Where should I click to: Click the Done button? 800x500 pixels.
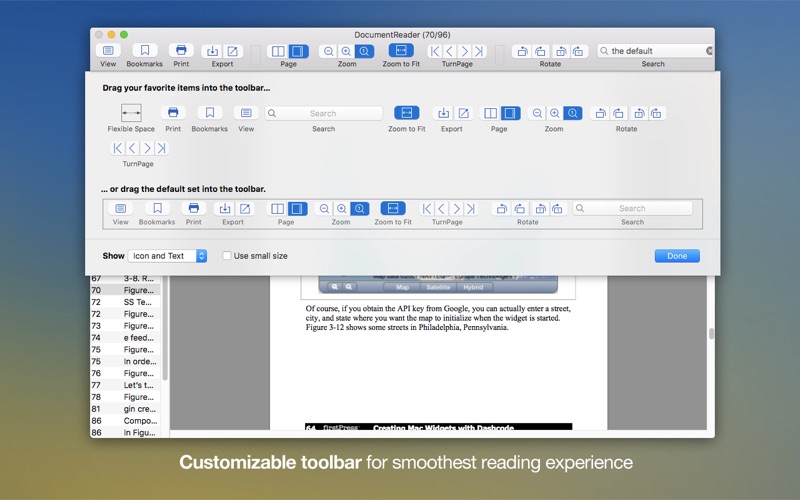[x=677, y=256]
